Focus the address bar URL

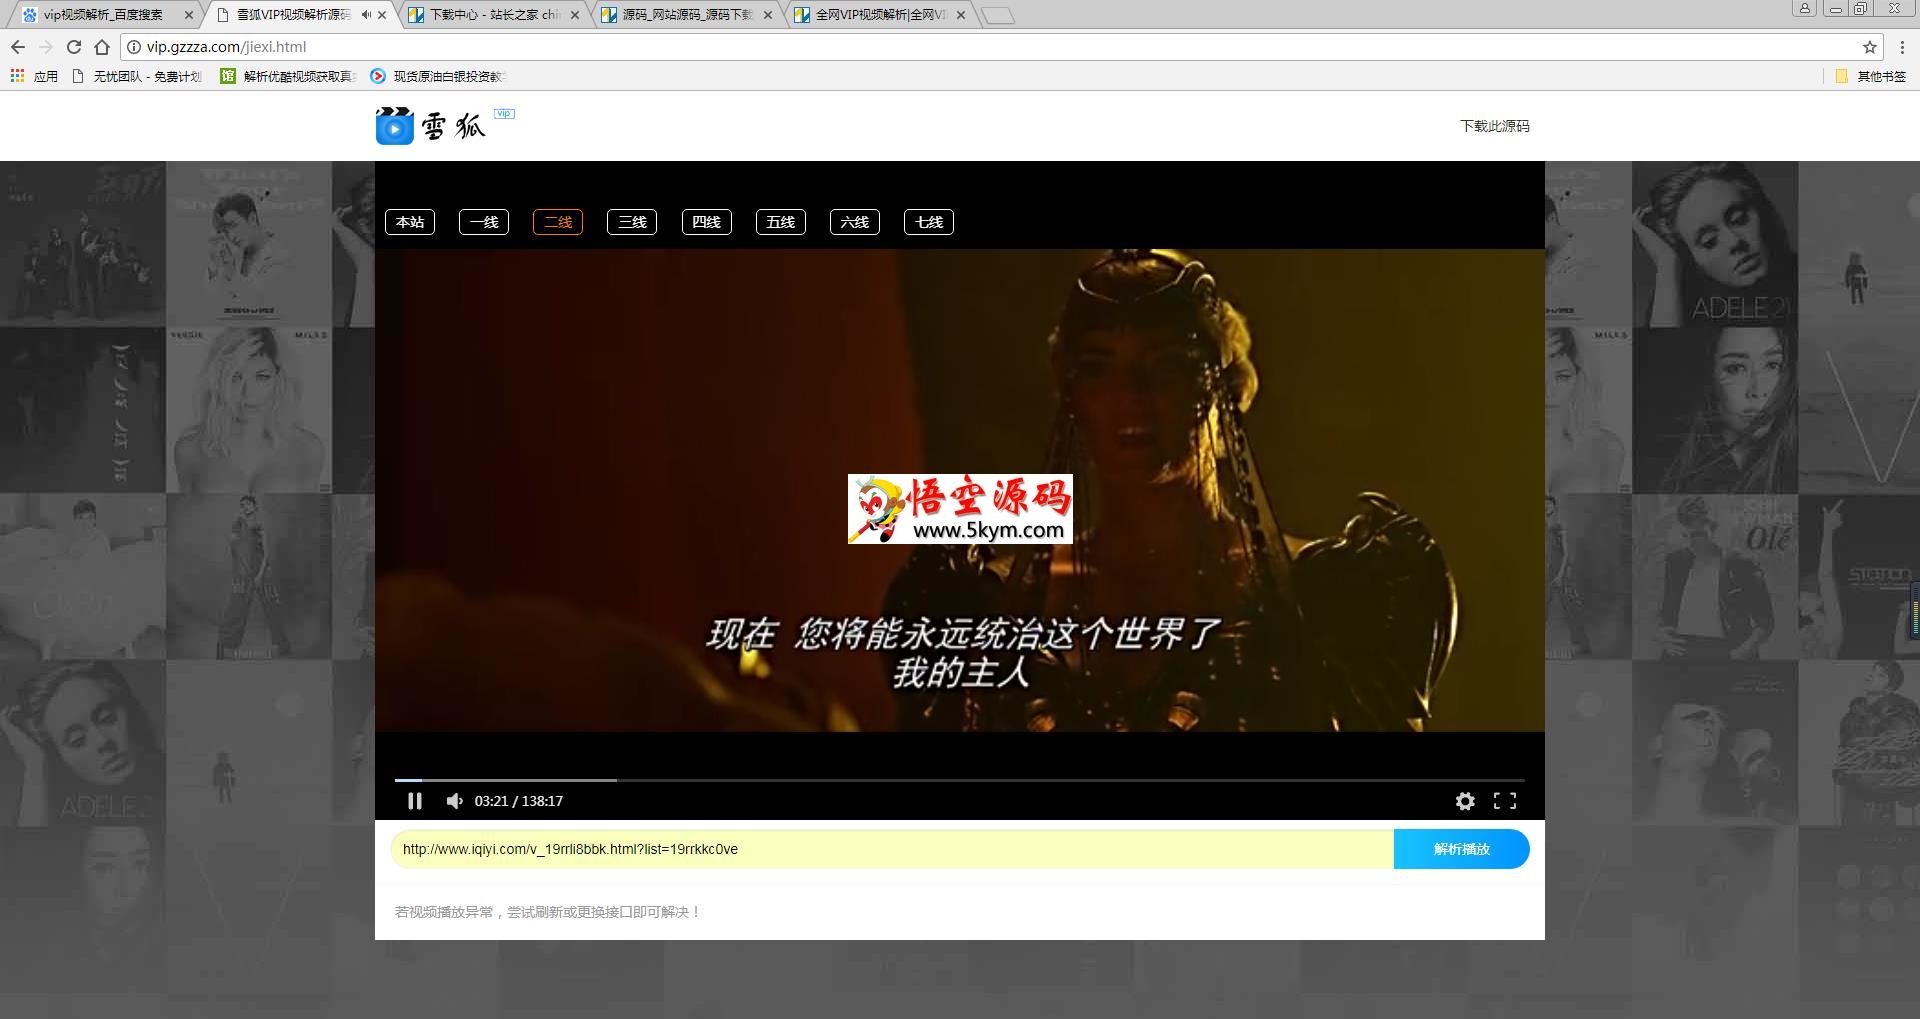(x=1000, y=47)
